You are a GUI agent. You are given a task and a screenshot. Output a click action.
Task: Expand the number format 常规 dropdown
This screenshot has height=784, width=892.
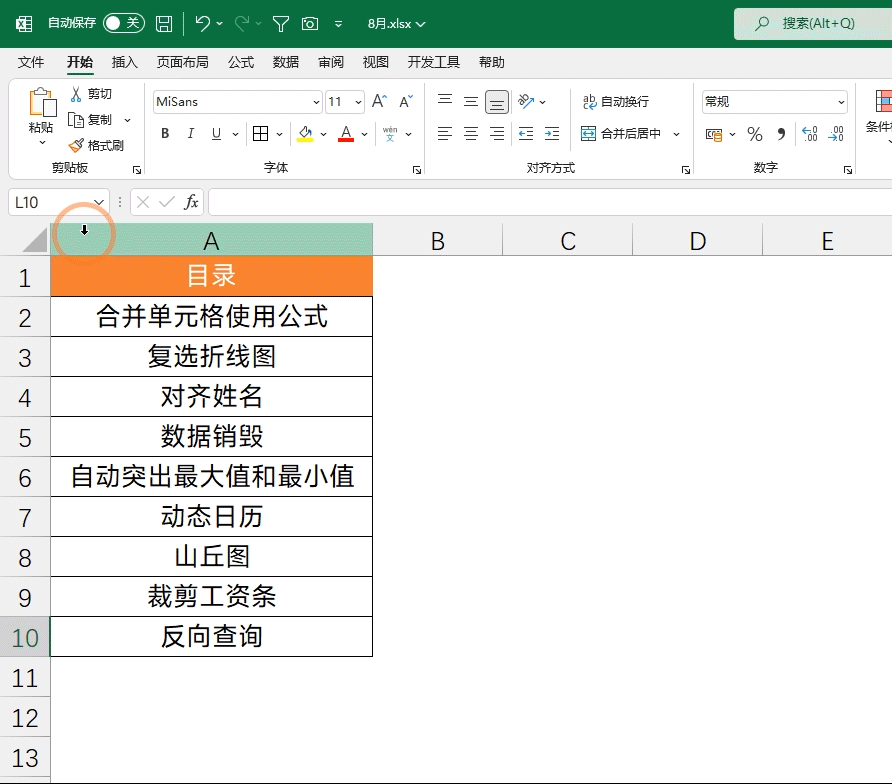pos(841,102)
